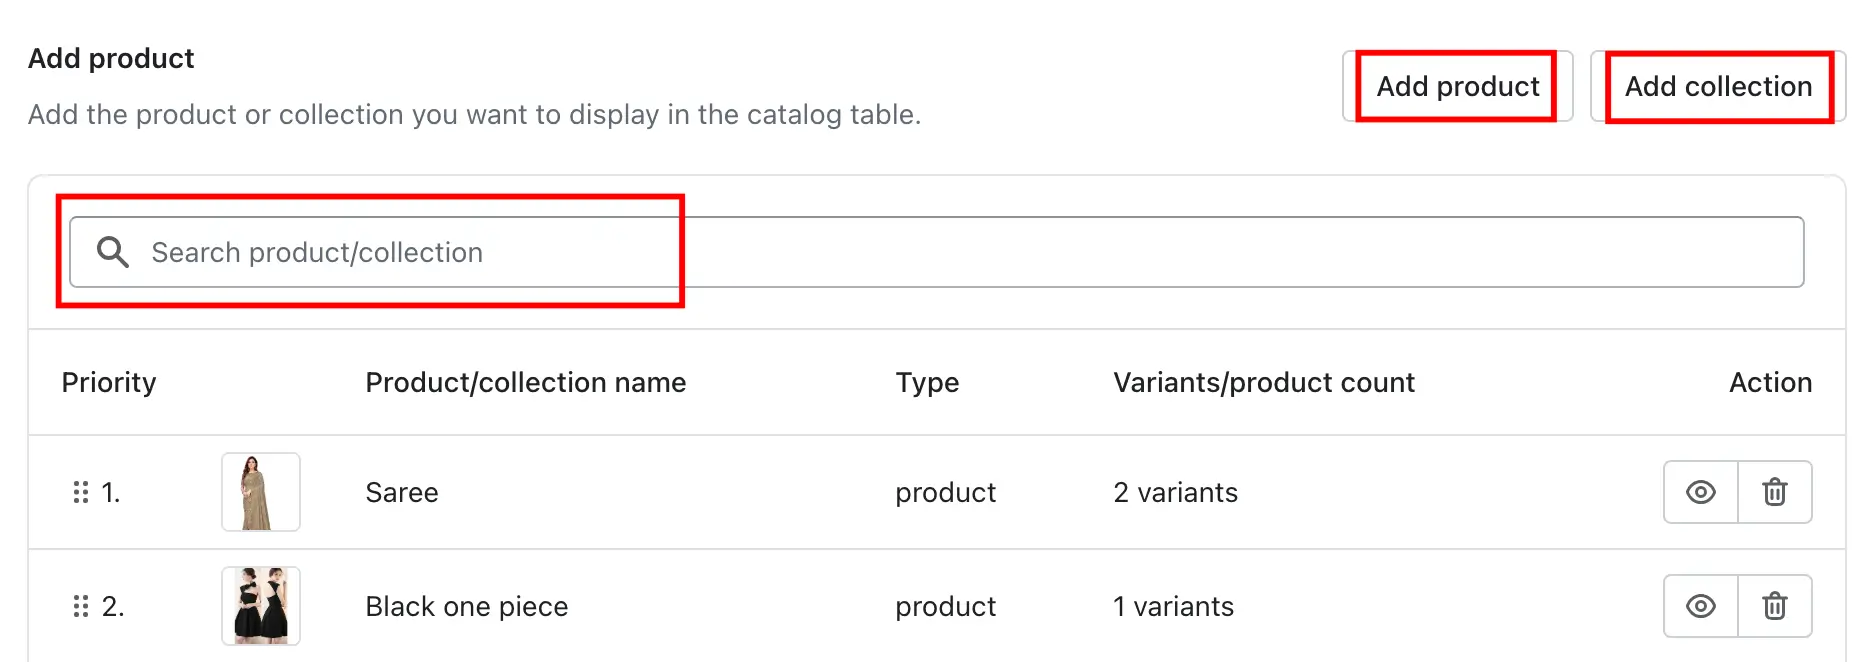Click the Add collection button
This screenshot has height=662, width=1876.
pyautogui.click(x=1717, y=87)
